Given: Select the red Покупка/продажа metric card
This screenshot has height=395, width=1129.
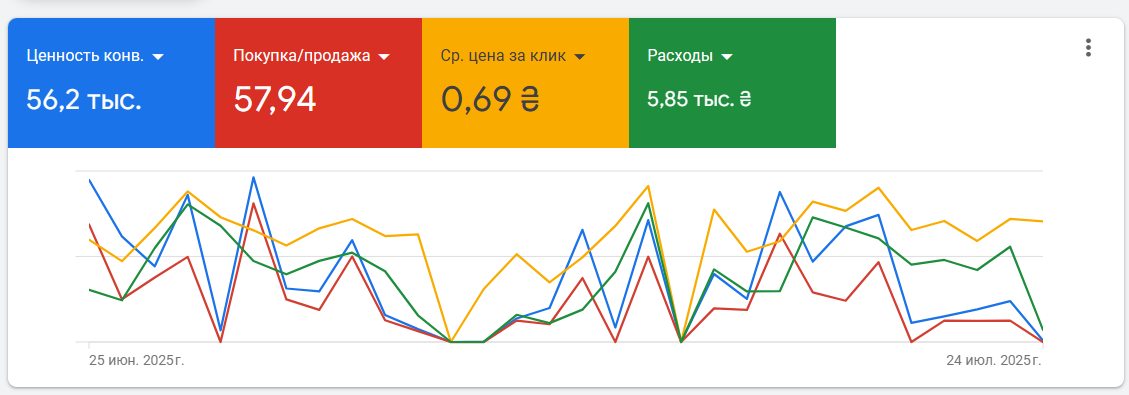Looking at the screenshot, I should pos(318,83).
